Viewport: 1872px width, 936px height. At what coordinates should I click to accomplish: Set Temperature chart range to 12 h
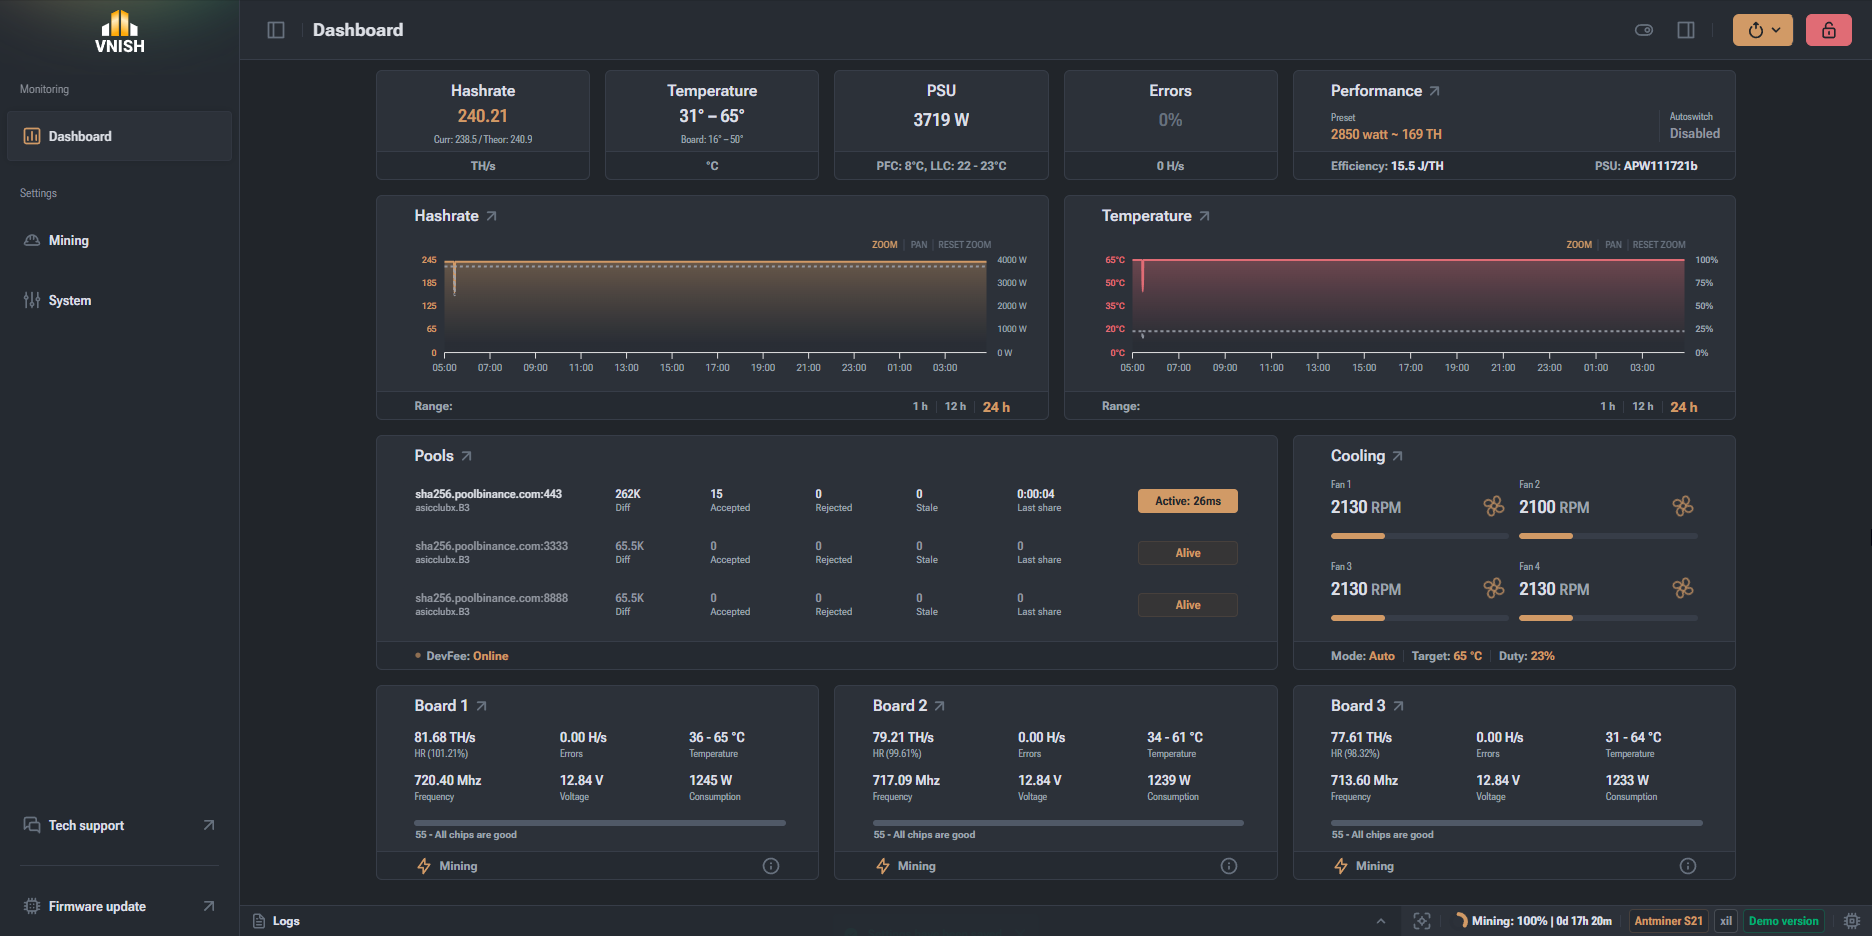click(x=1642, y=407)
